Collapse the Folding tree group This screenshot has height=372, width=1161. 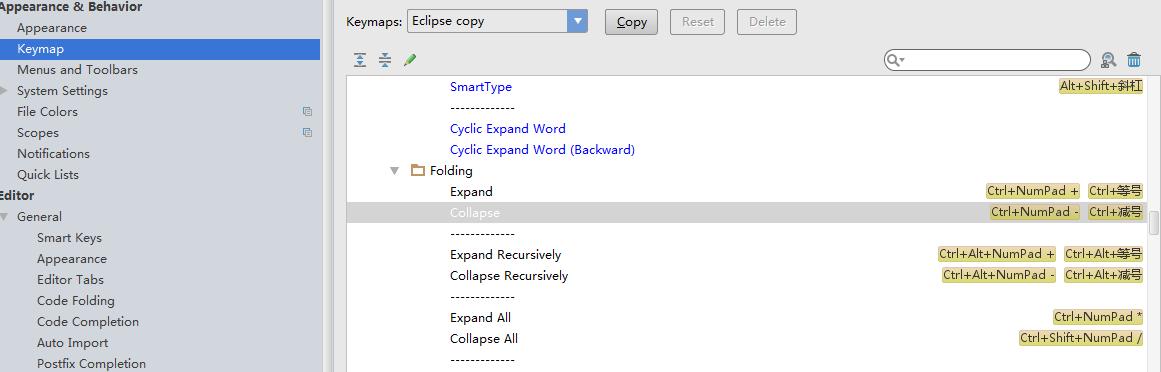click(x=395, y=170)
